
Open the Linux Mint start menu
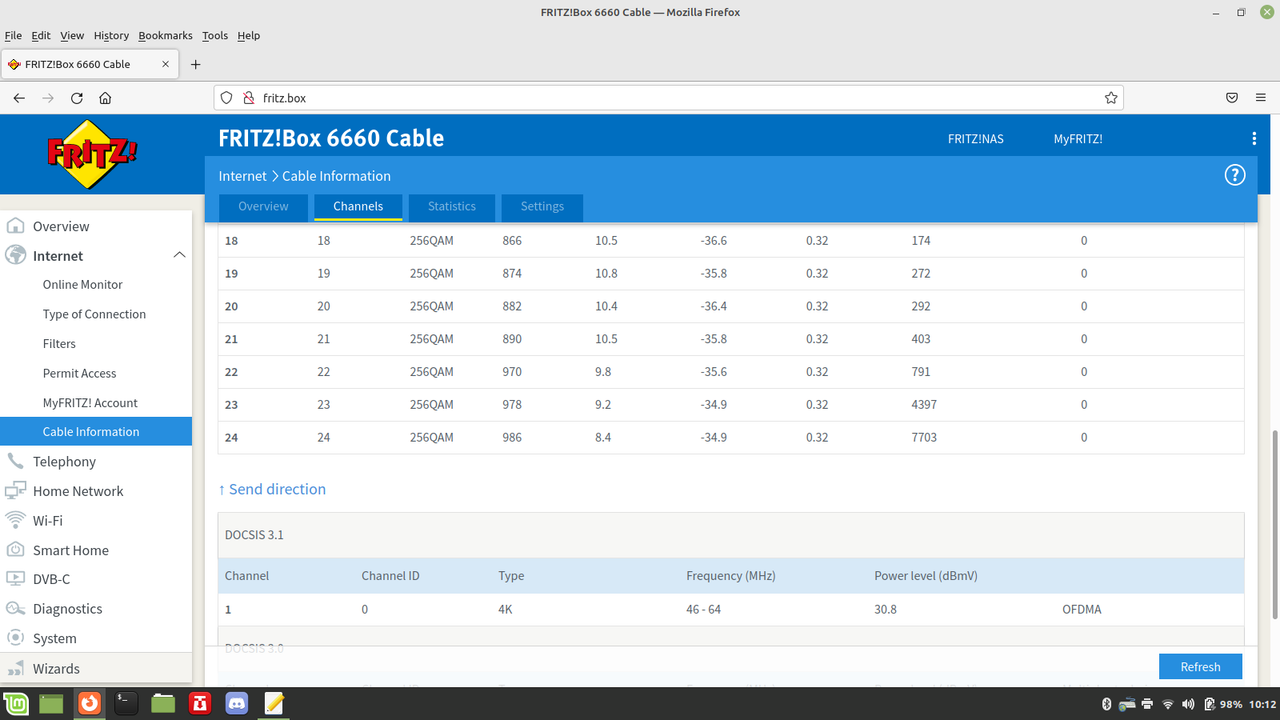click(x=16, y=704)
